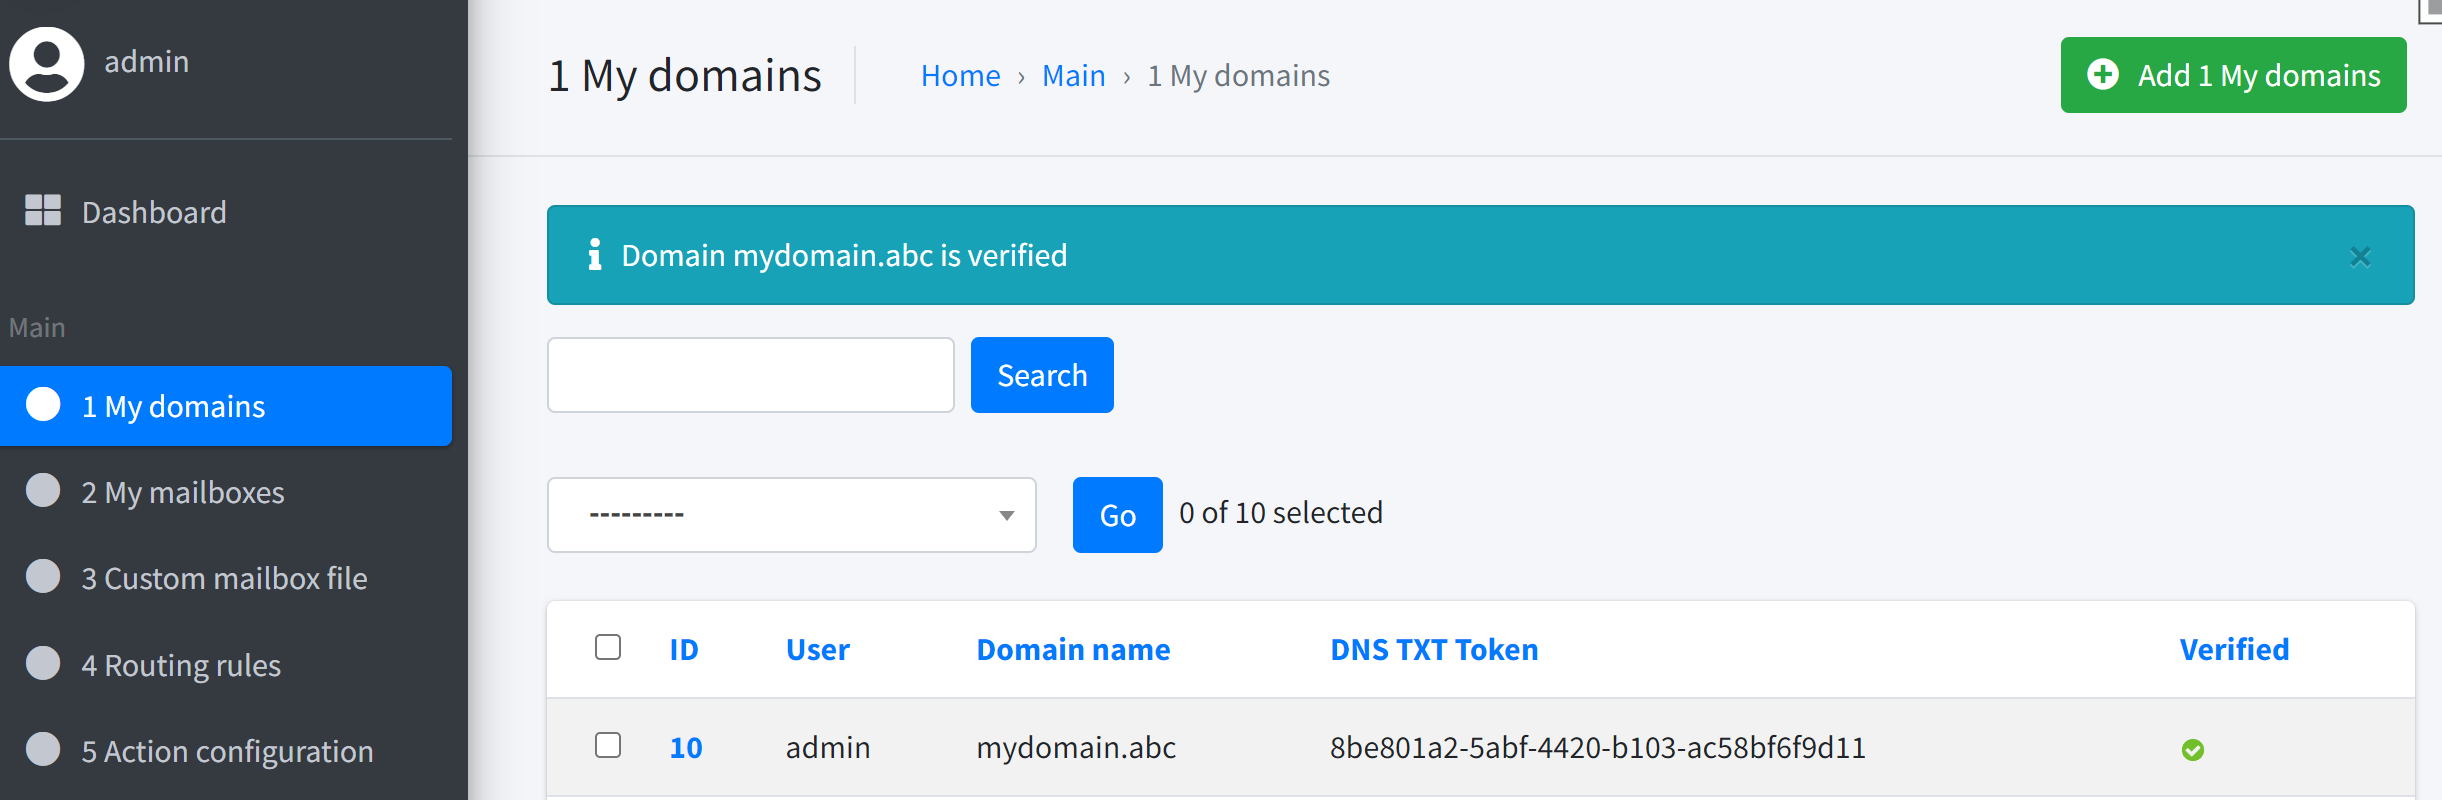
Task: Dismiss the domain verified alert
Action: (x=2360, y=257)
